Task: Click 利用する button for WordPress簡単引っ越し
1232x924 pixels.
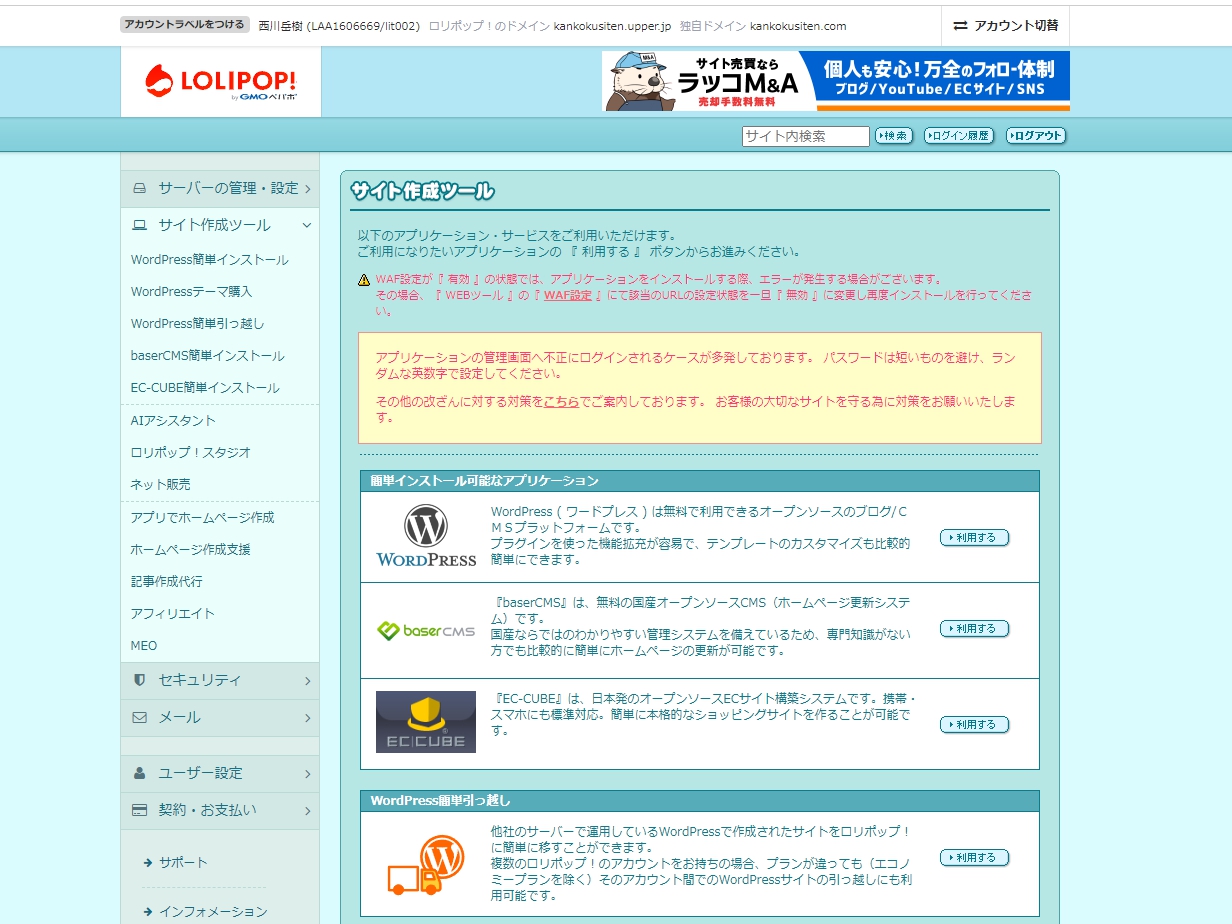Action: tap(974, 858)
